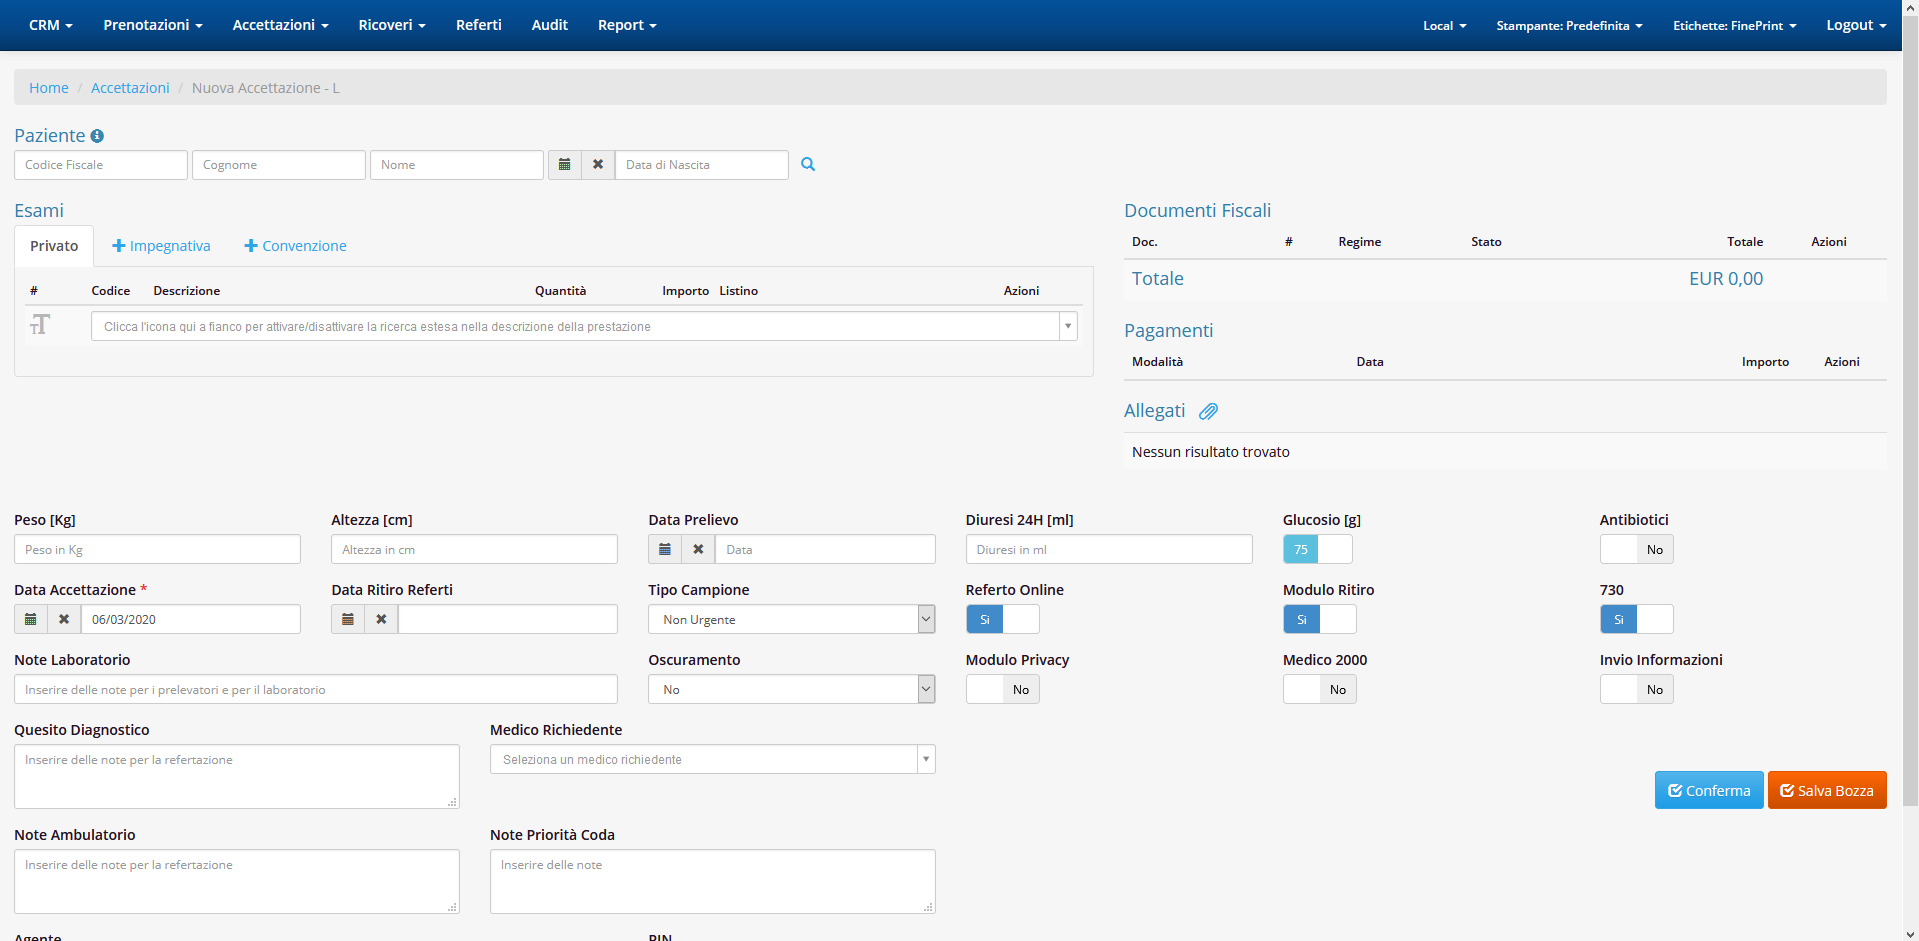Open calendar for Data Ritiro Referti
Viewport: 1919px width, 941px height.
[x=348, y=619]
